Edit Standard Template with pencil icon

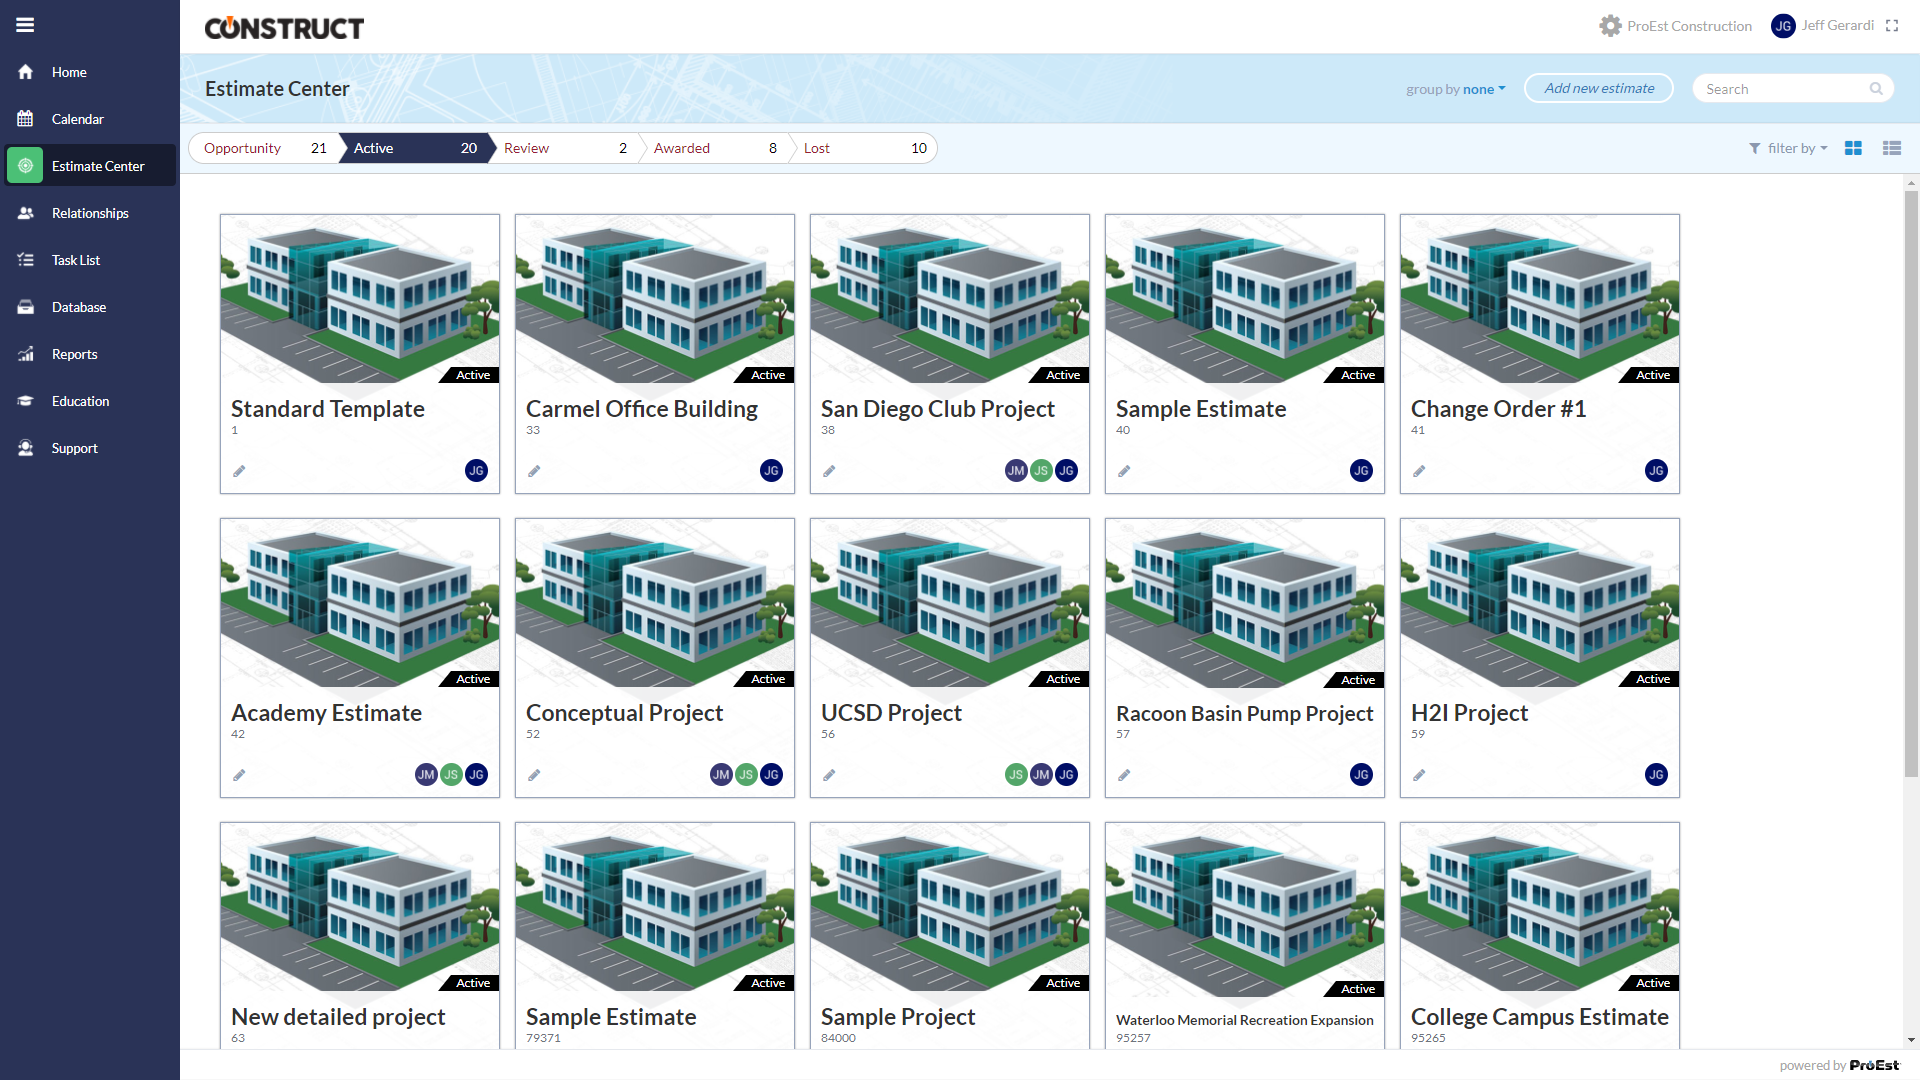(x=239, y=471)
